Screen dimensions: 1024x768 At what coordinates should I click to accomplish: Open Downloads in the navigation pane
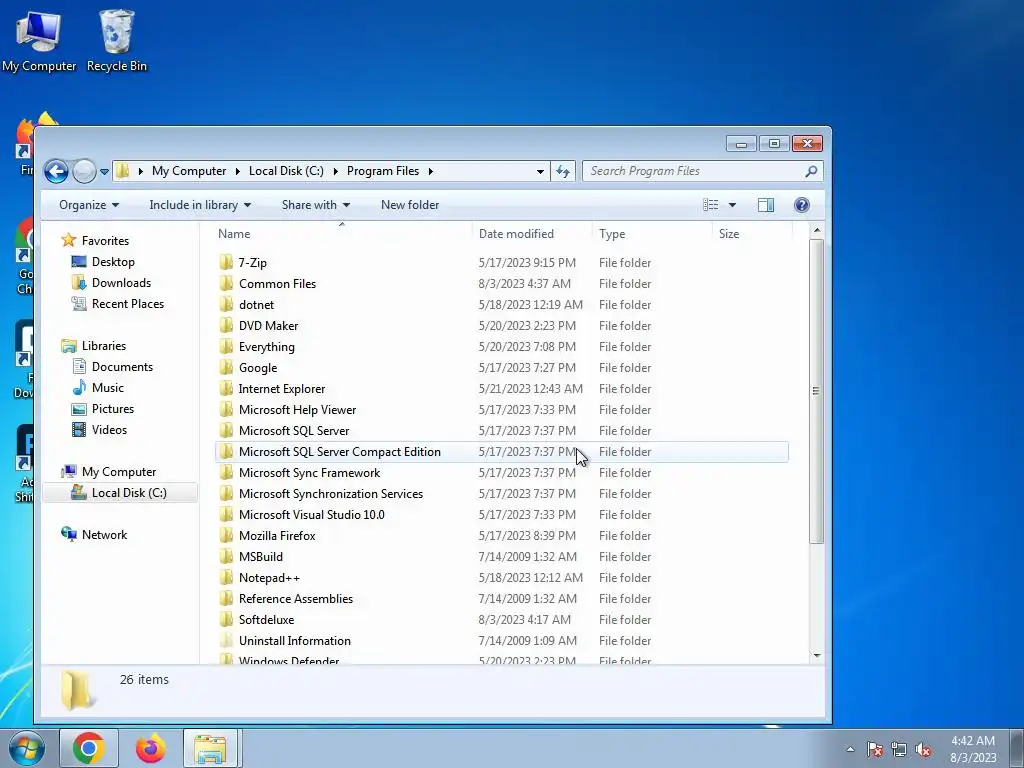coord(121,283)
